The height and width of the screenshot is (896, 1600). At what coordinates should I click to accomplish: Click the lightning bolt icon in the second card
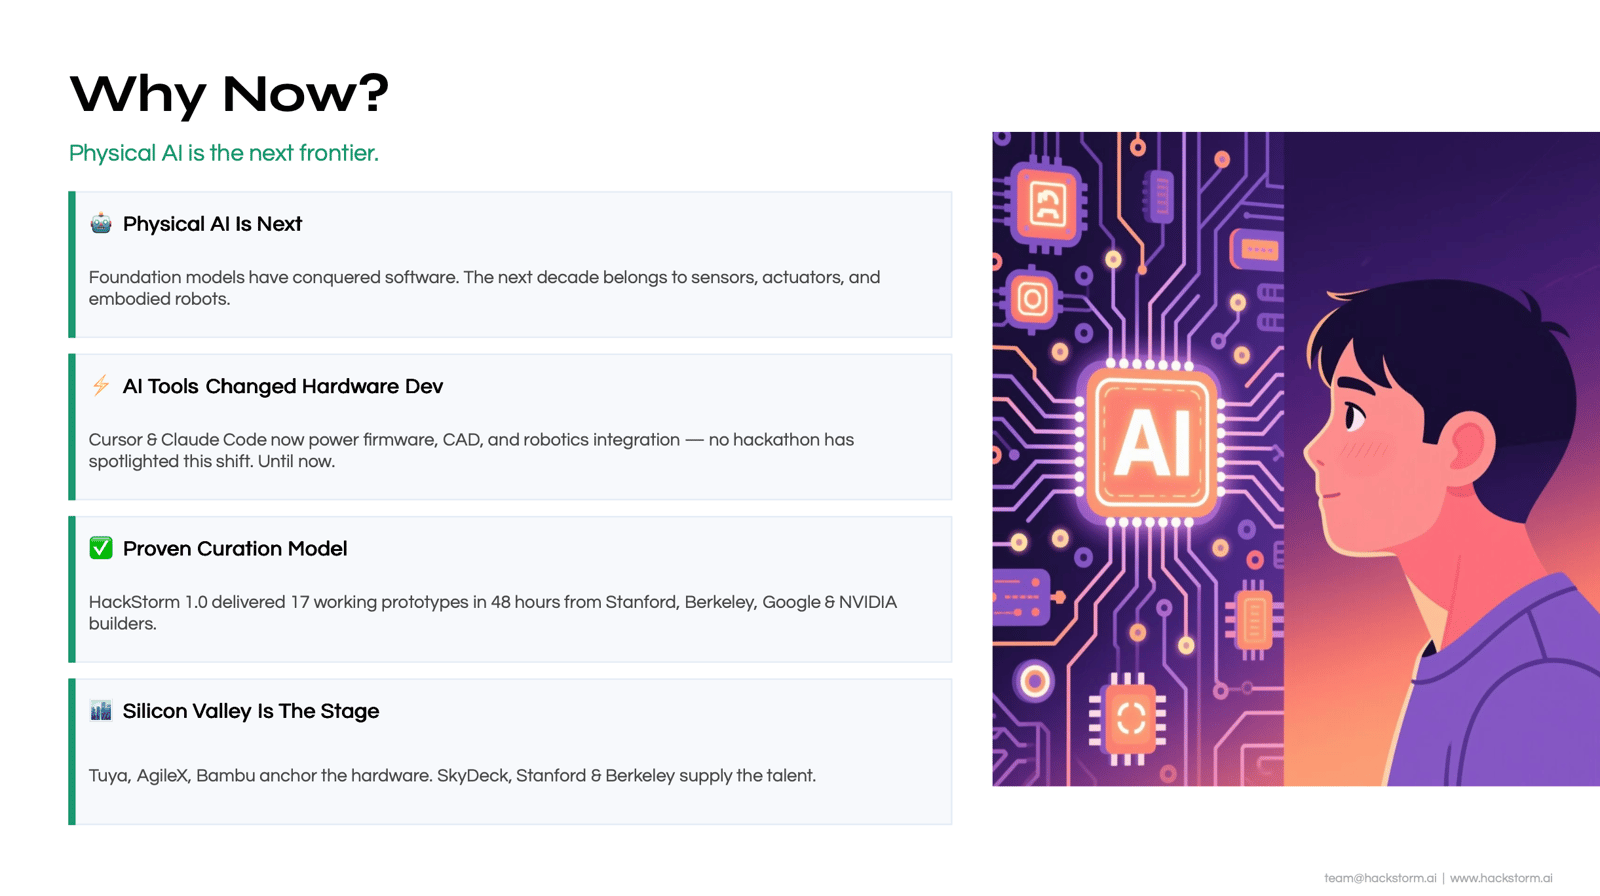tap(100, 386)
